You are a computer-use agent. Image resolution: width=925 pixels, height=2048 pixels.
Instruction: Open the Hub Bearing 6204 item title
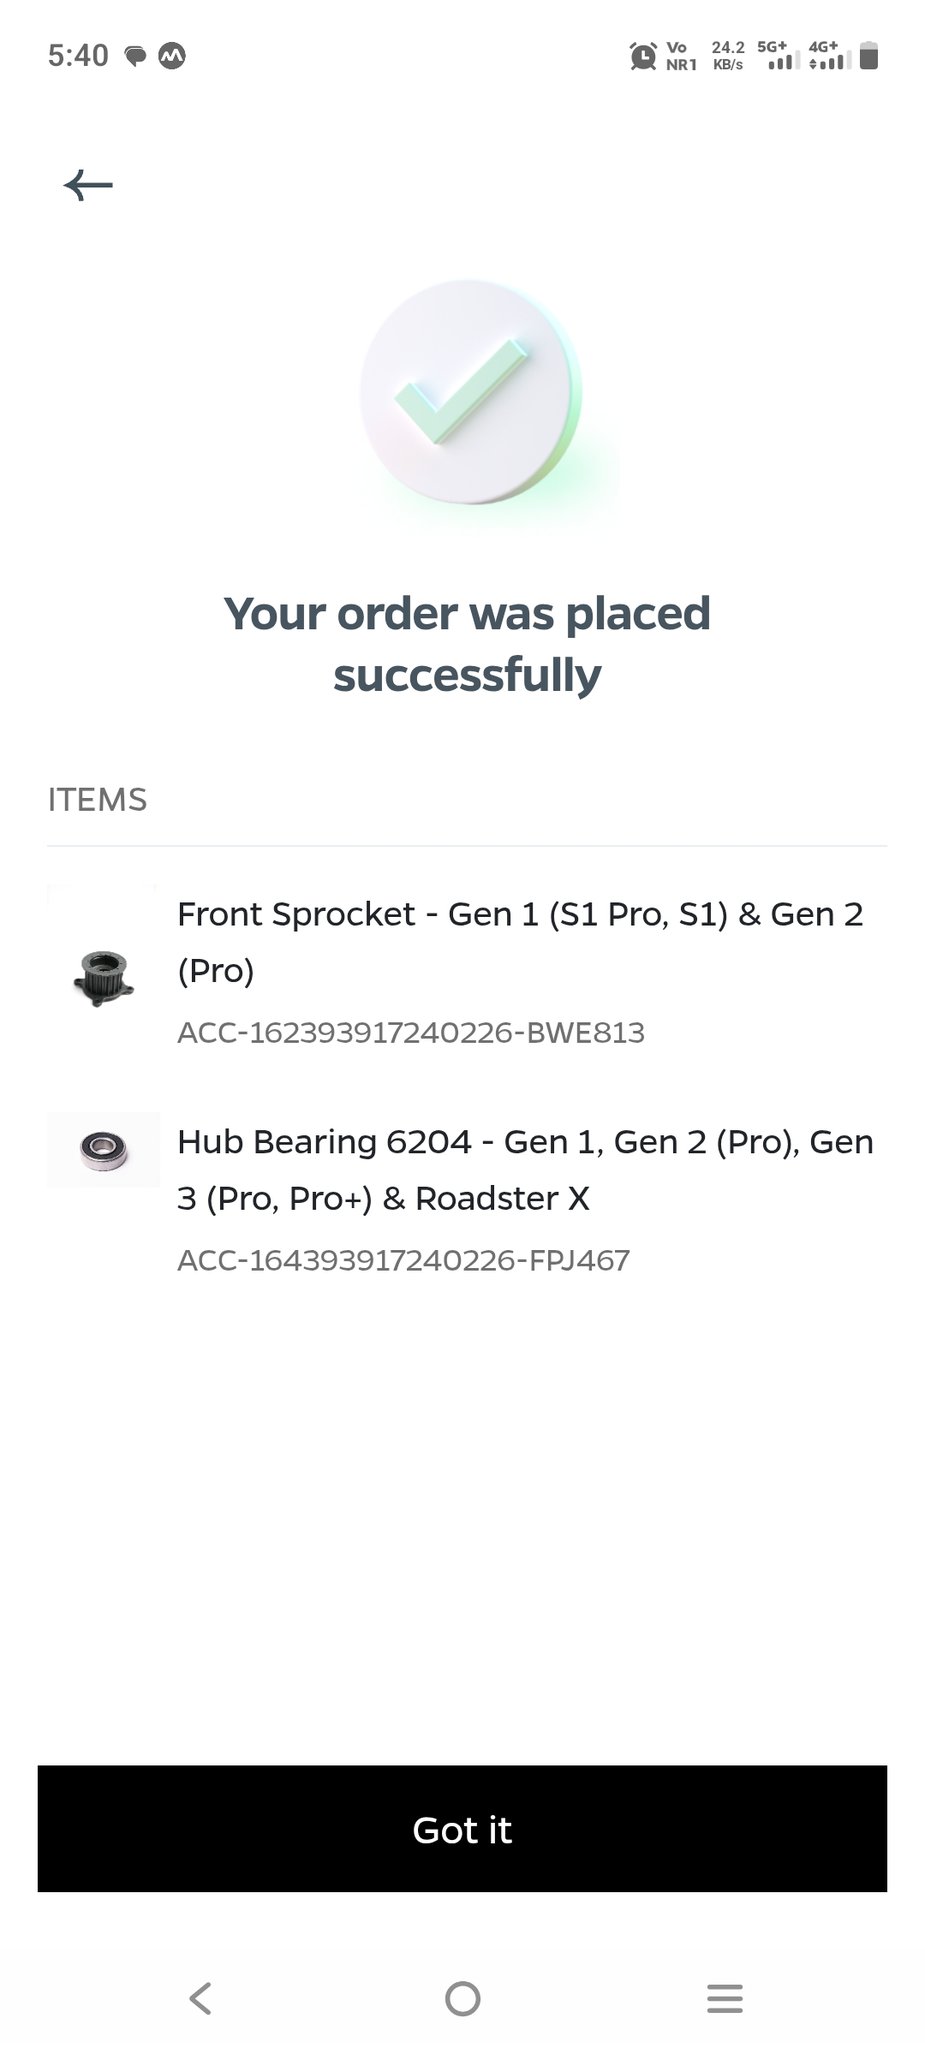[525, 1169]
